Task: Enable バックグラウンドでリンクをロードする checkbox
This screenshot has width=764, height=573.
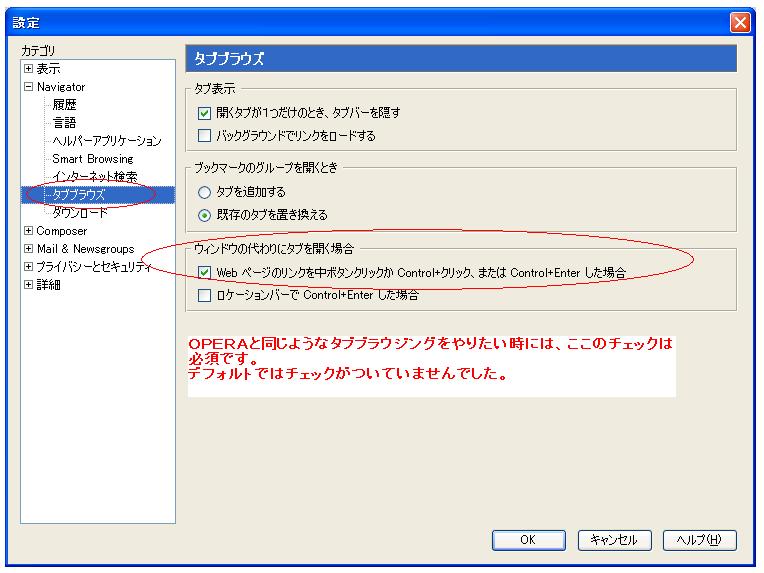Action: pyautogui.click(x=204, y=135)
